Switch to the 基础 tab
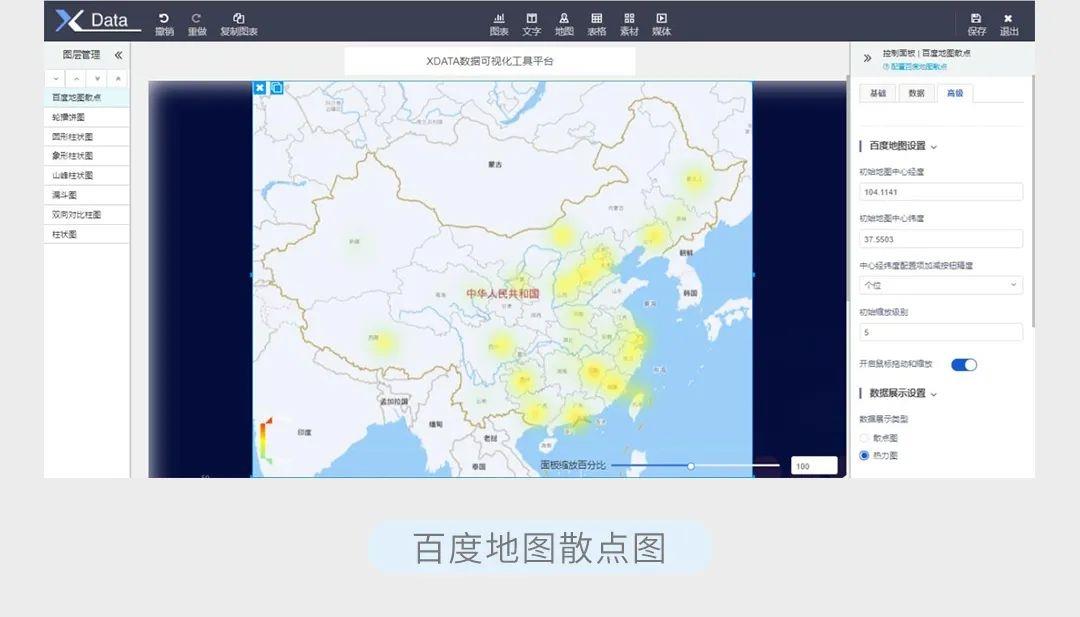The height and width of the screenshot is (617, 1080). [878, 93]
